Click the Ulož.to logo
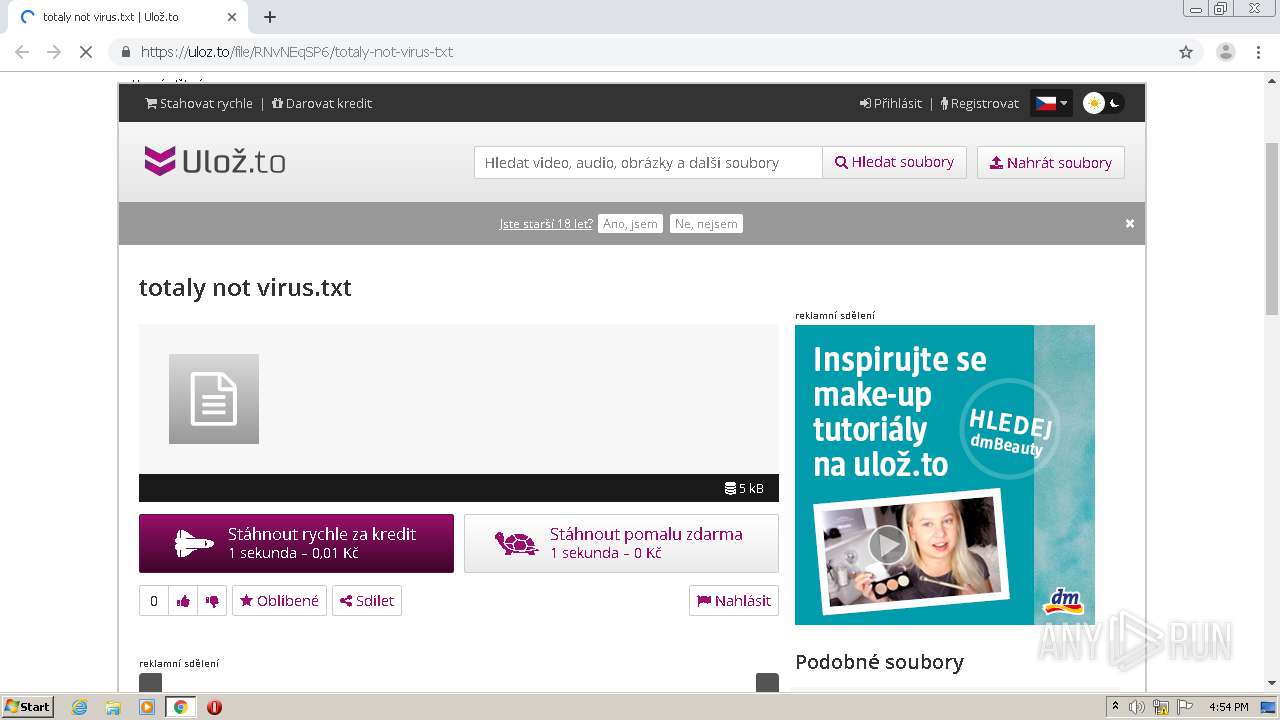Screen dimensions: 1280x720 click(214, 161)
